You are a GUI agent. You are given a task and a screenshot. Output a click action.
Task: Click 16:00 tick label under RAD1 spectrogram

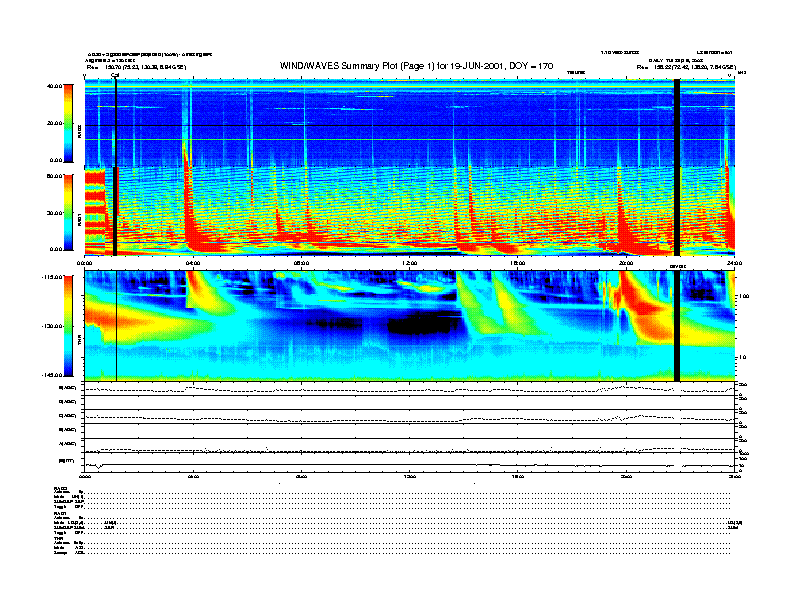[518, 263]
